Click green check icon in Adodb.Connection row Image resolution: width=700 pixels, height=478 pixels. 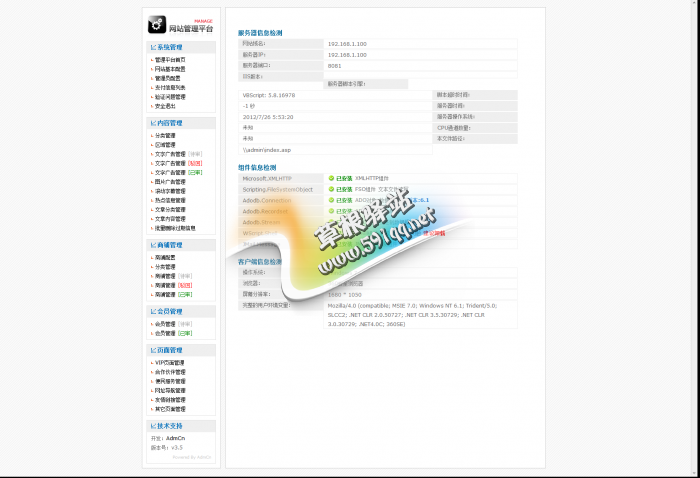pyautogui.click(x=331, y=200)
